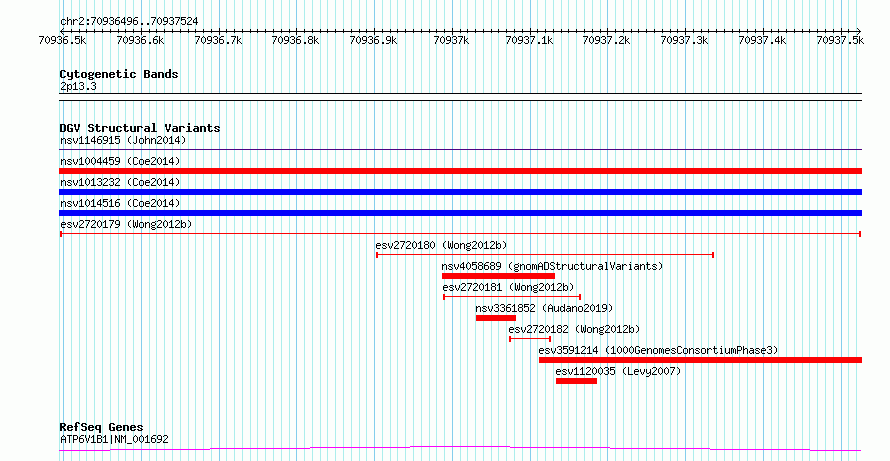Screen dimensions: 890x461
Task: Select the nsv3361852 red variant bar
Action: pyautogui.click(x=496, y=318)
